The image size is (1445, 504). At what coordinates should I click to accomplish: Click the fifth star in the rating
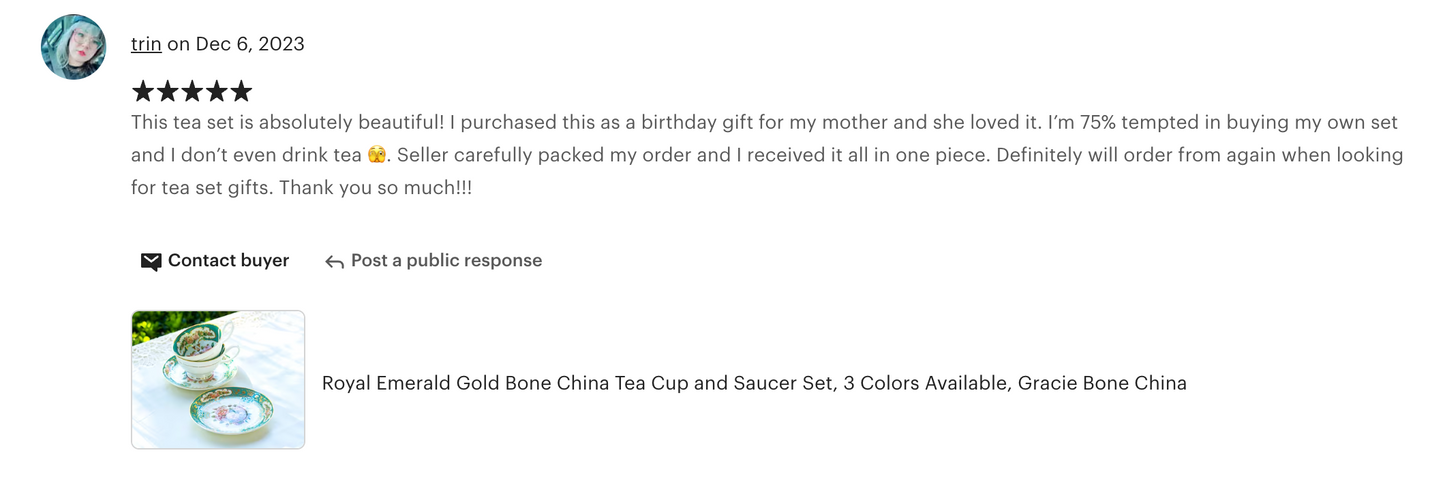(241, 92)
